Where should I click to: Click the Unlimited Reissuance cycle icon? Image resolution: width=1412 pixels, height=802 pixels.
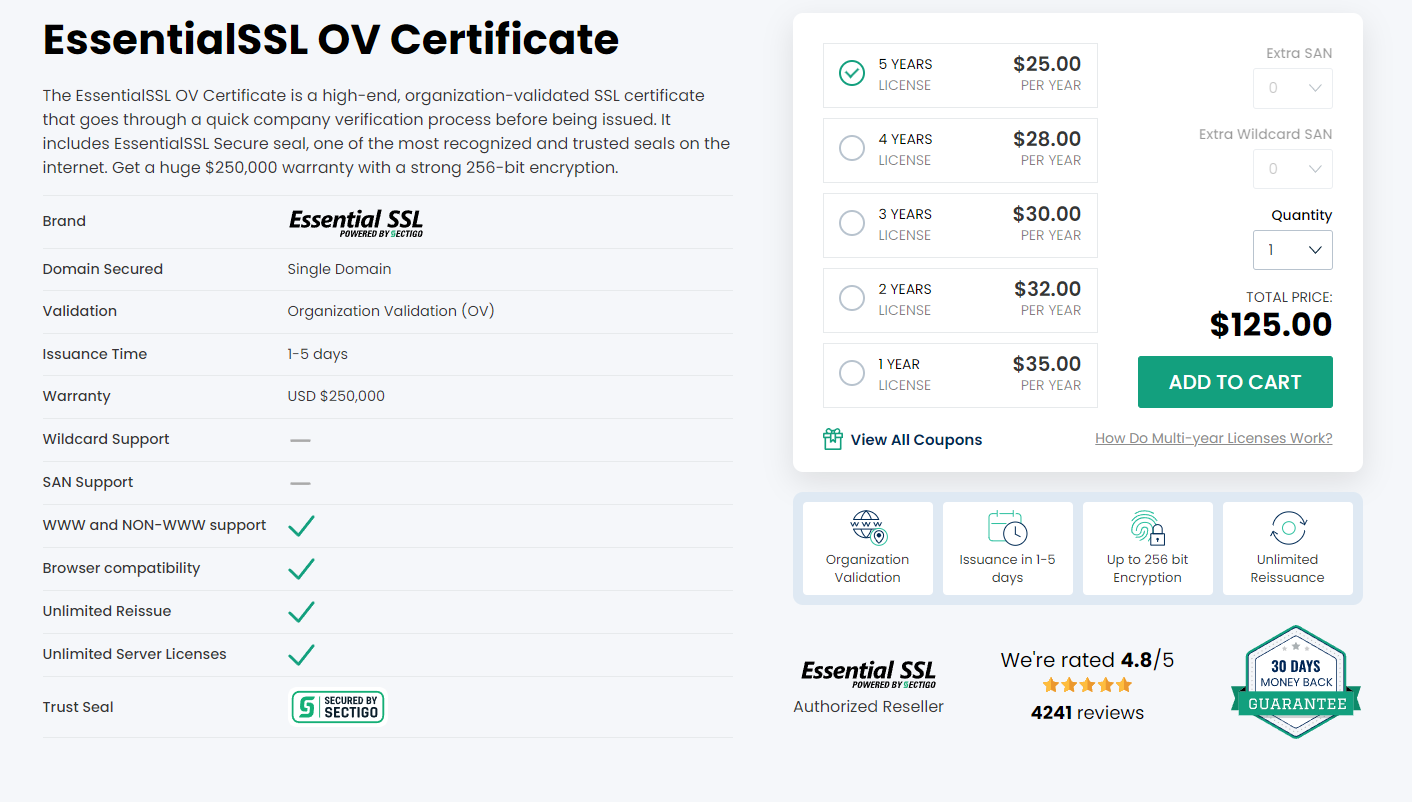1287,527
